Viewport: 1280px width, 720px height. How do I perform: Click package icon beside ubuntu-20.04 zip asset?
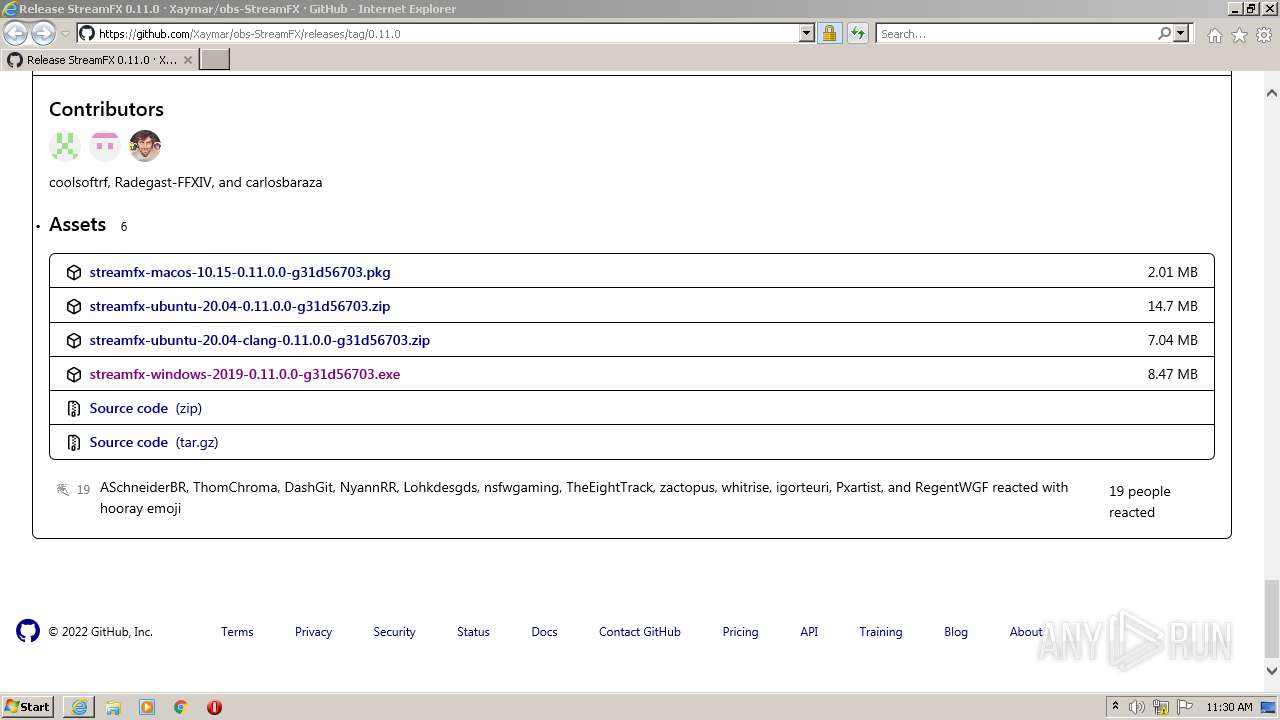click(x=74, y=306)
